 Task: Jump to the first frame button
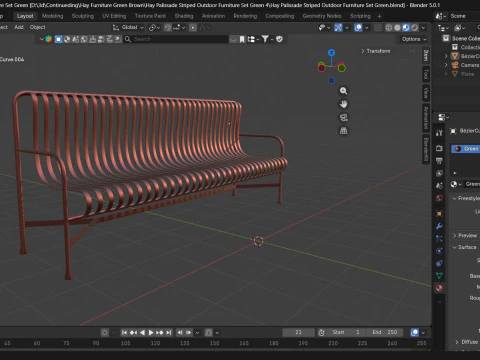(124, 332)
